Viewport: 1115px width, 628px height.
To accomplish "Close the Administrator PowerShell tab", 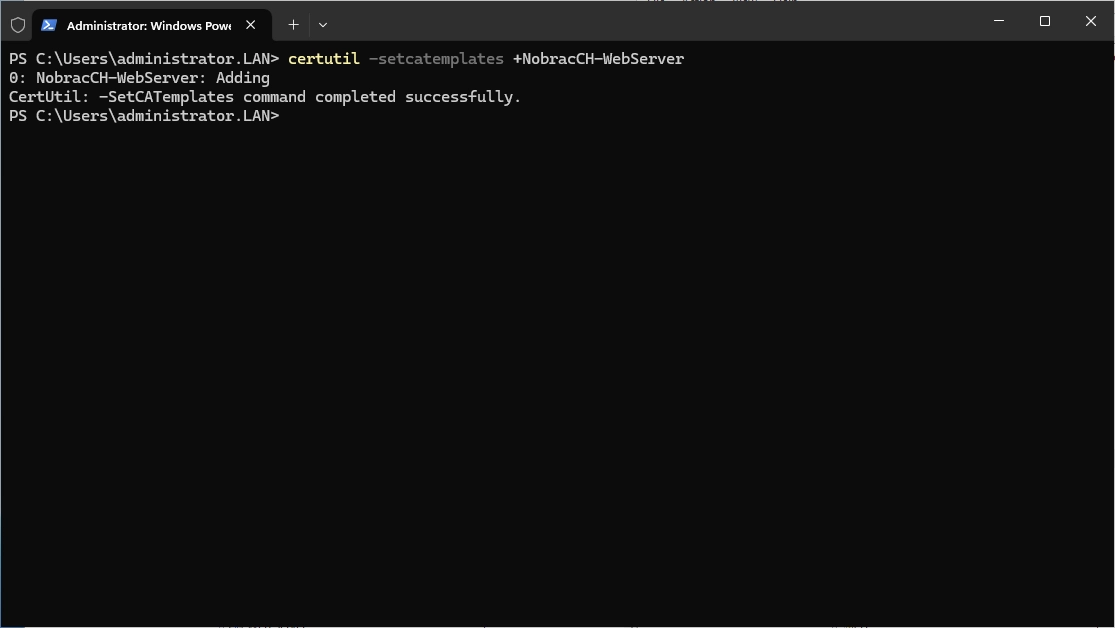I will (x=250, y=25).
